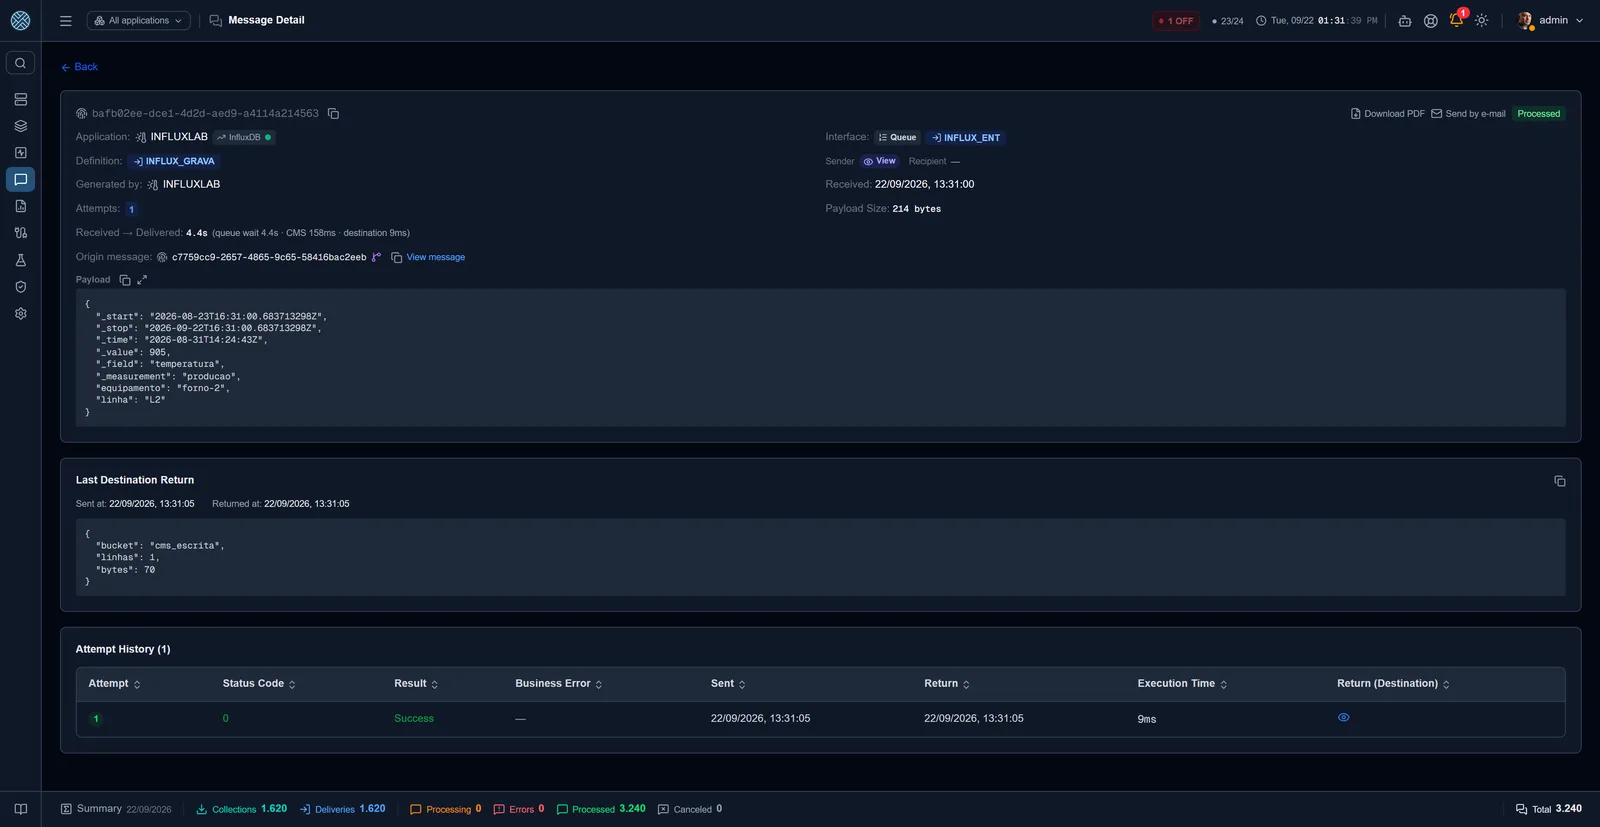1600x827 pixels.
Task: Click the app logo in top-left corner
Action: 20,20
